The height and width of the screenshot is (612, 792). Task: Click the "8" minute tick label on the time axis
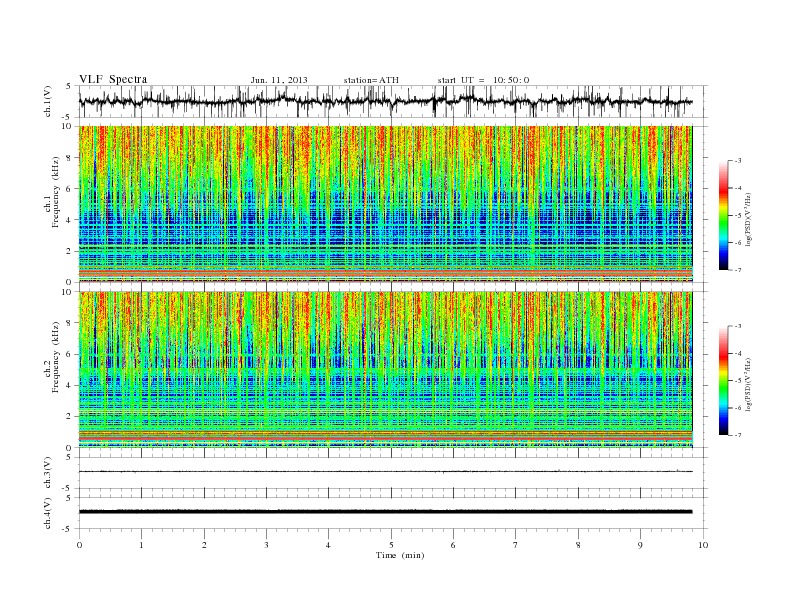[x=578, y=545]
